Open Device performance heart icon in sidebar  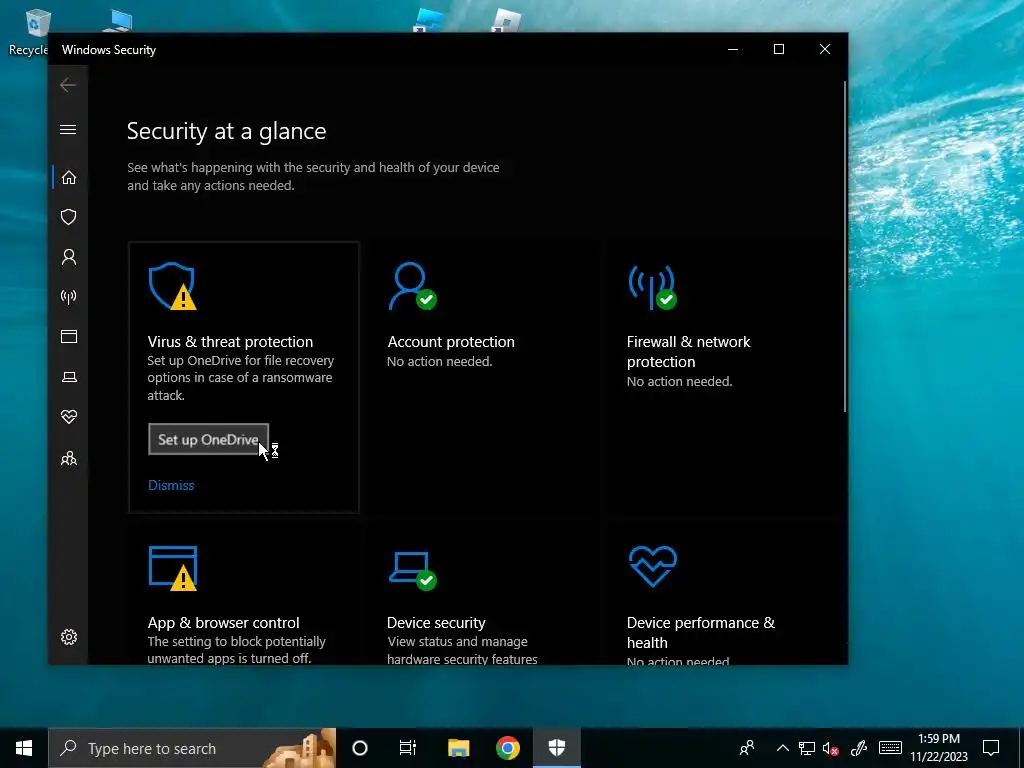pyautogui.click(x=69, y=417)
